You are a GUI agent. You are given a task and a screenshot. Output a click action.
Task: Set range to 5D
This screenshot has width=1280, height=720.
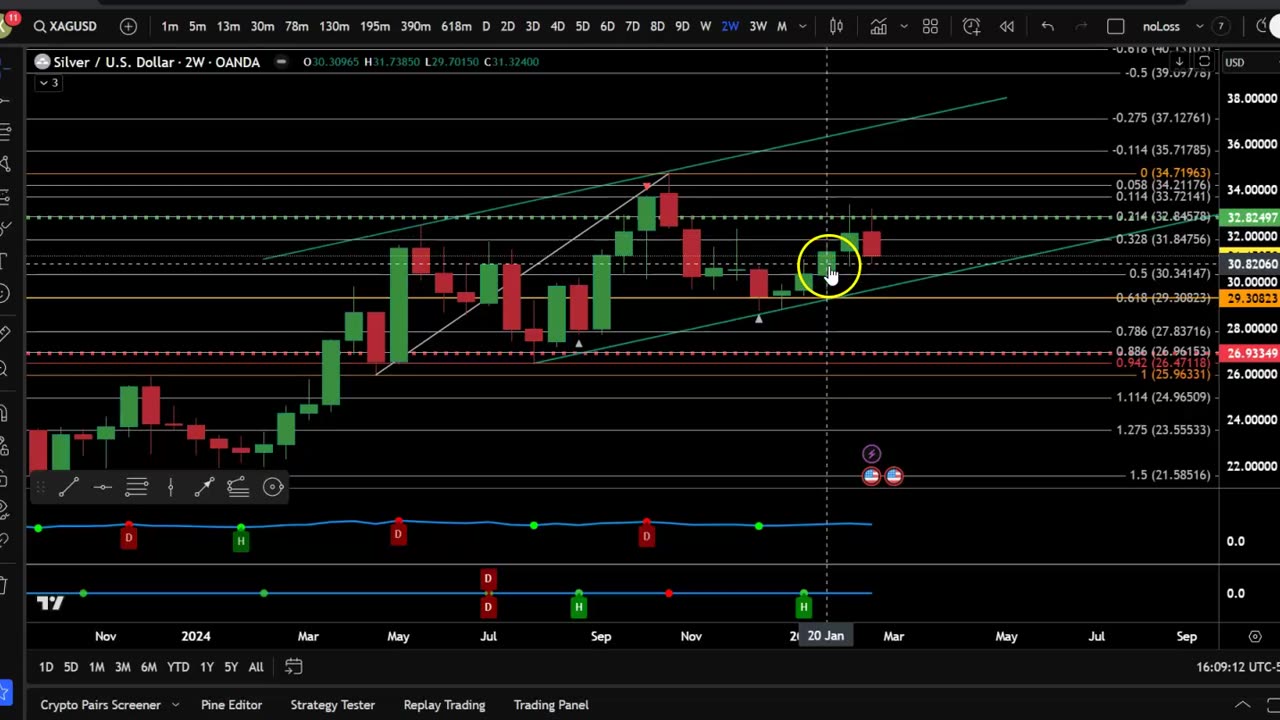pos(71,667)
